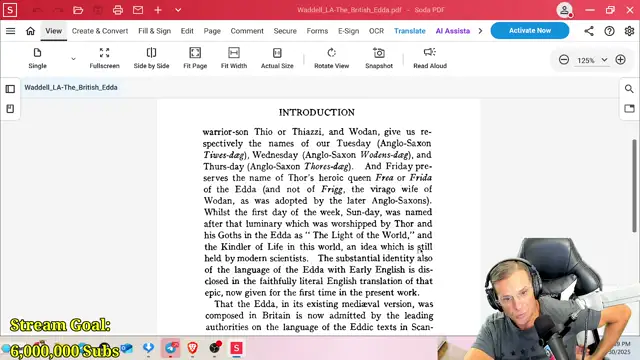Image resolution: width=640 pixels, height=360 pixels.
Task: Open the Page tab
Action: [x=212, y=31]
